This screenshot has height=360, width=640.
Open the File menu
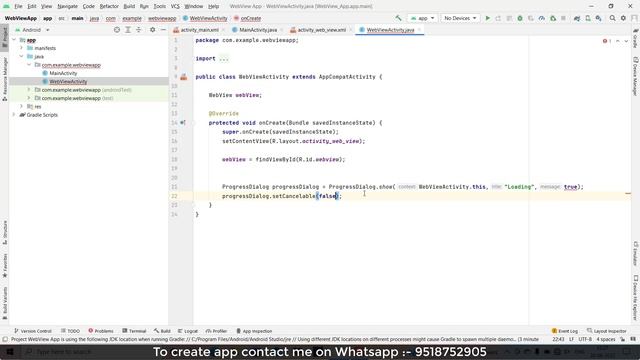click(x=18, y=7)
